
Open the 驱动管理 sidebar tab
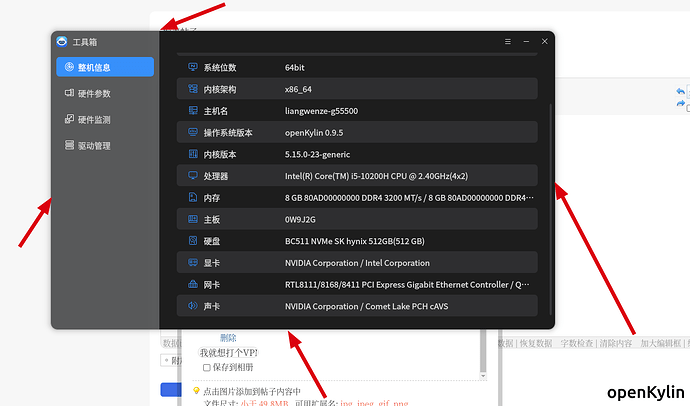(105, 146)
